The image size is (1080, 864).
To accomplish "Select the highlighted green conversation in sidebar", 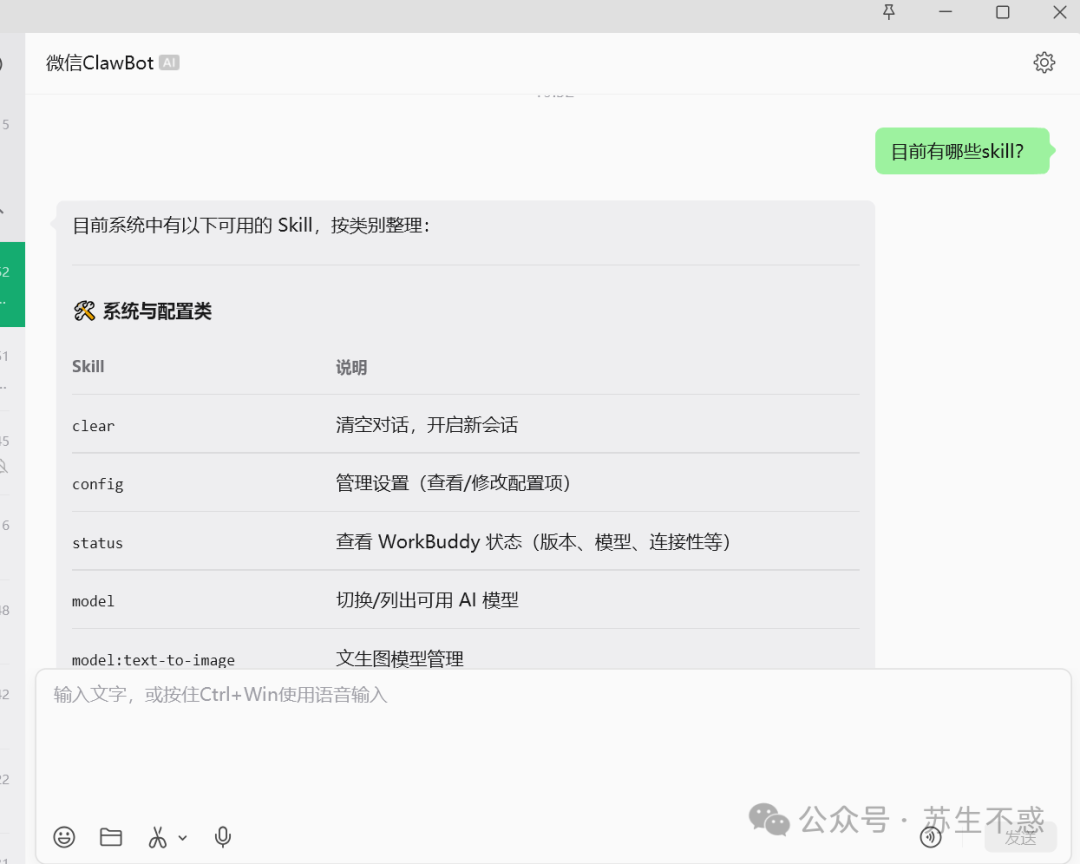I will [x=12, y=284].
